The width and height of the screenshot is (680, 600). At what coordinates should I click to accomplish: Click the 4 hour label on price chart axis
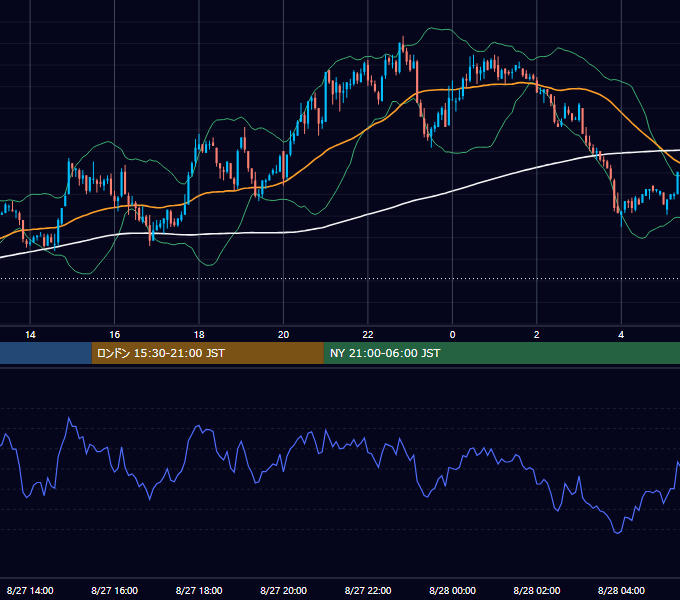tap(621, 335)
